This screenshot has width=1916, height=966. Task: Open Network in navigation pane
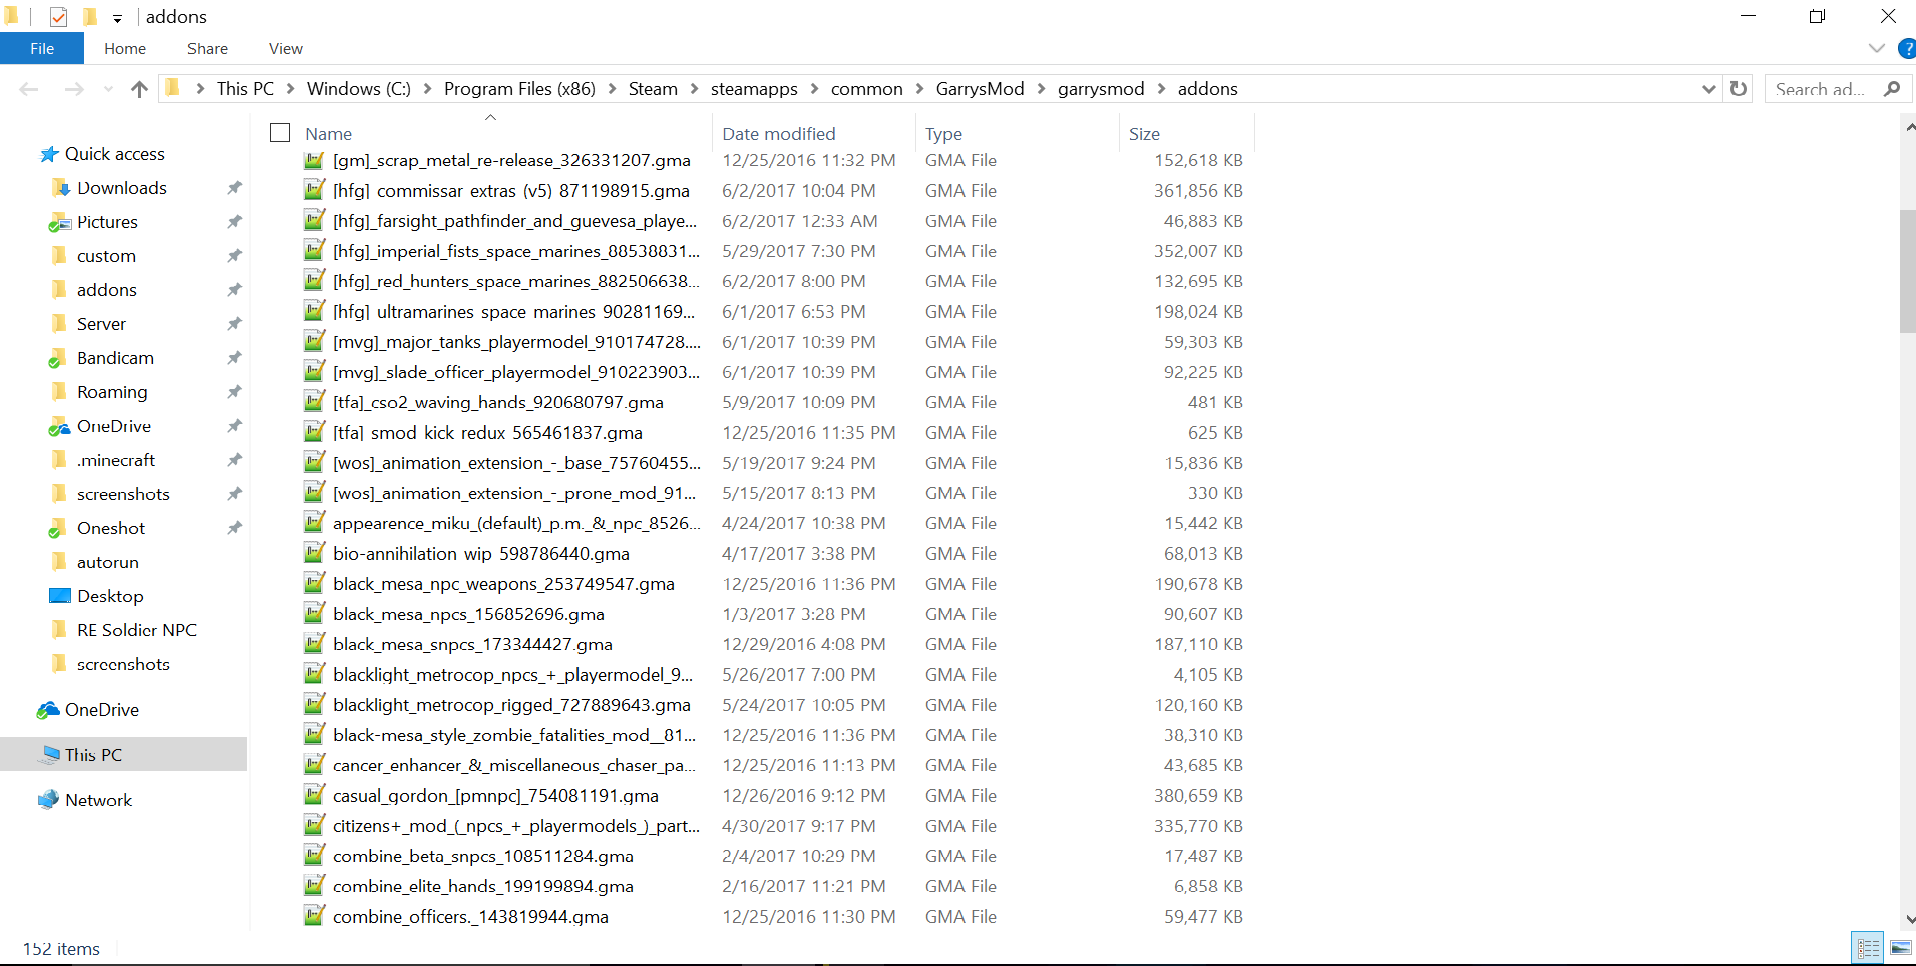point(98,800)
